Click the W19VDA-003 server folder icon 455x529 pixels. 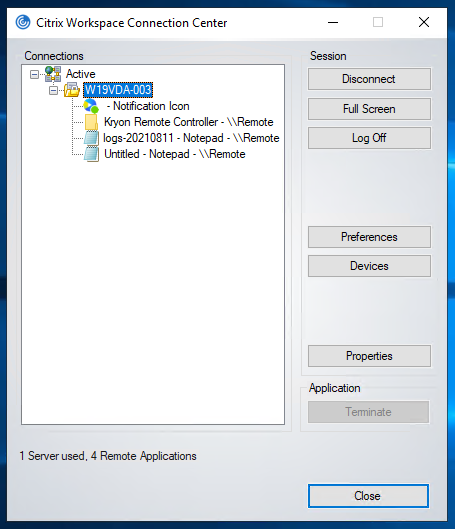(x=72, y=90)
